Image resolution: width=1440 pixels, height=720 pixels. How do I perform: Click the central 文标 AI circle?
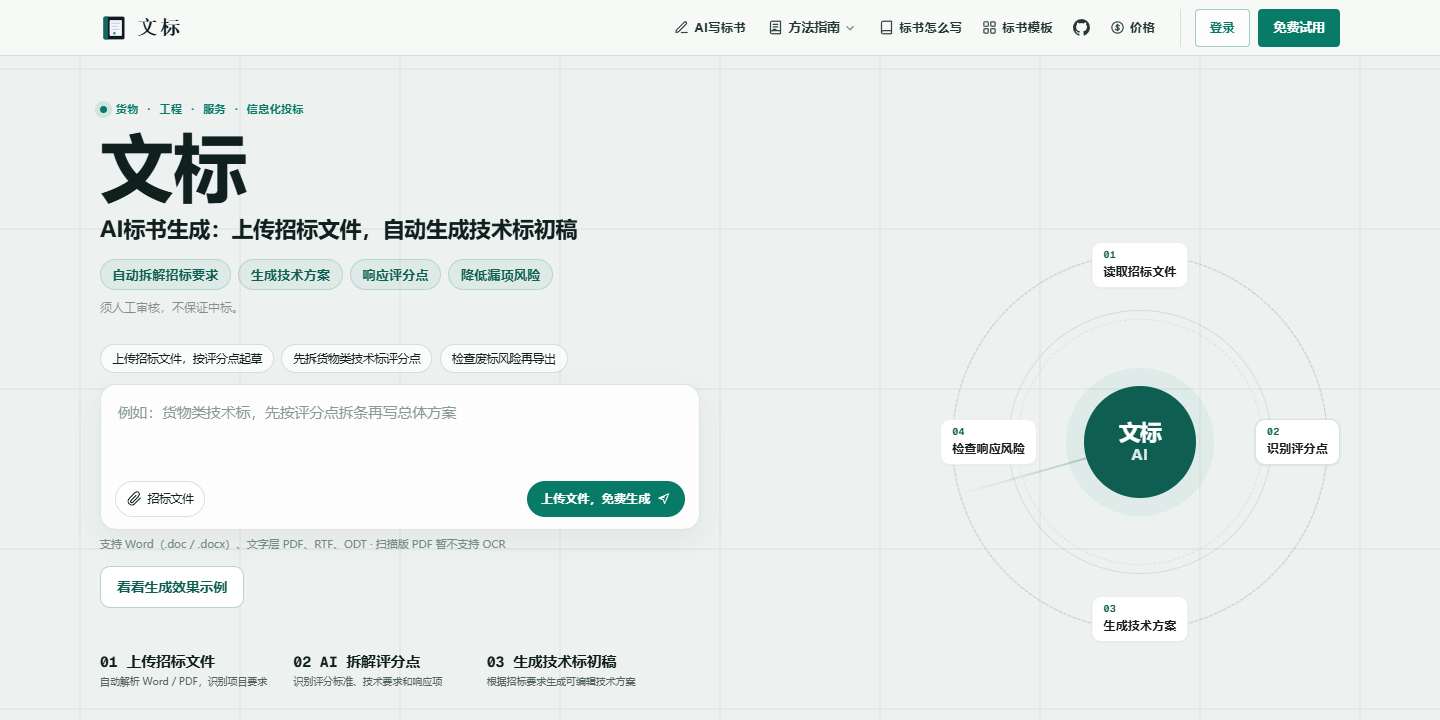tap(1140, 441)
